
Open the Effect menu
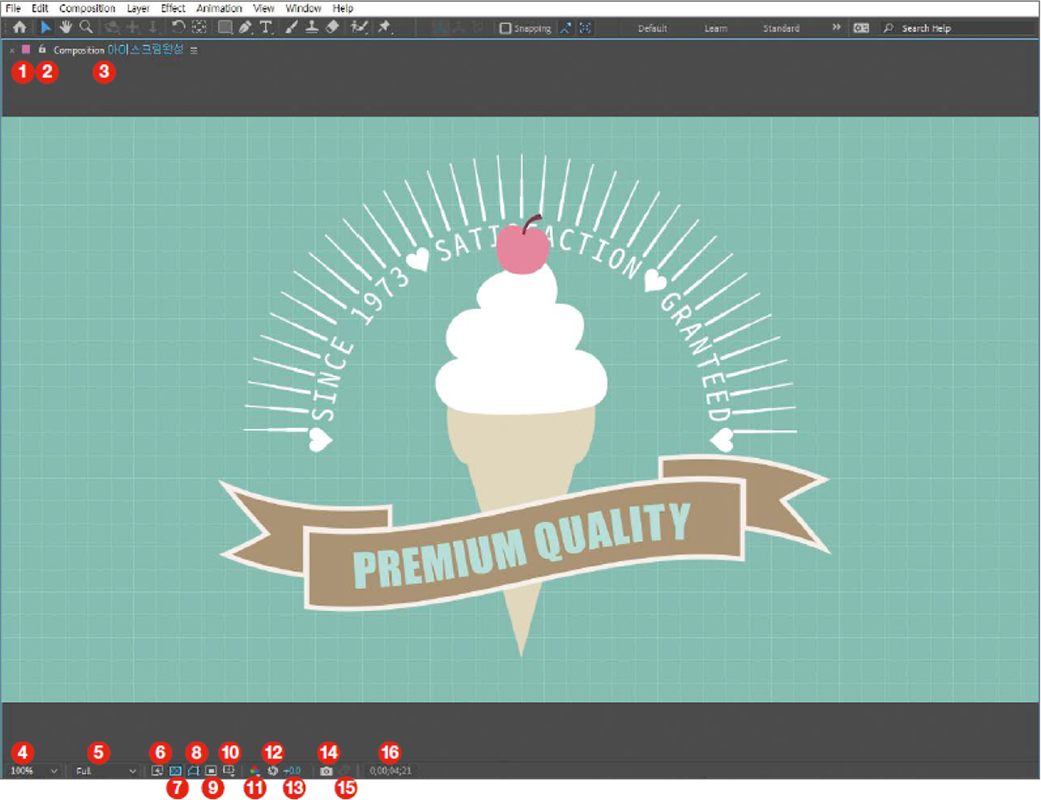coord(173,8)
